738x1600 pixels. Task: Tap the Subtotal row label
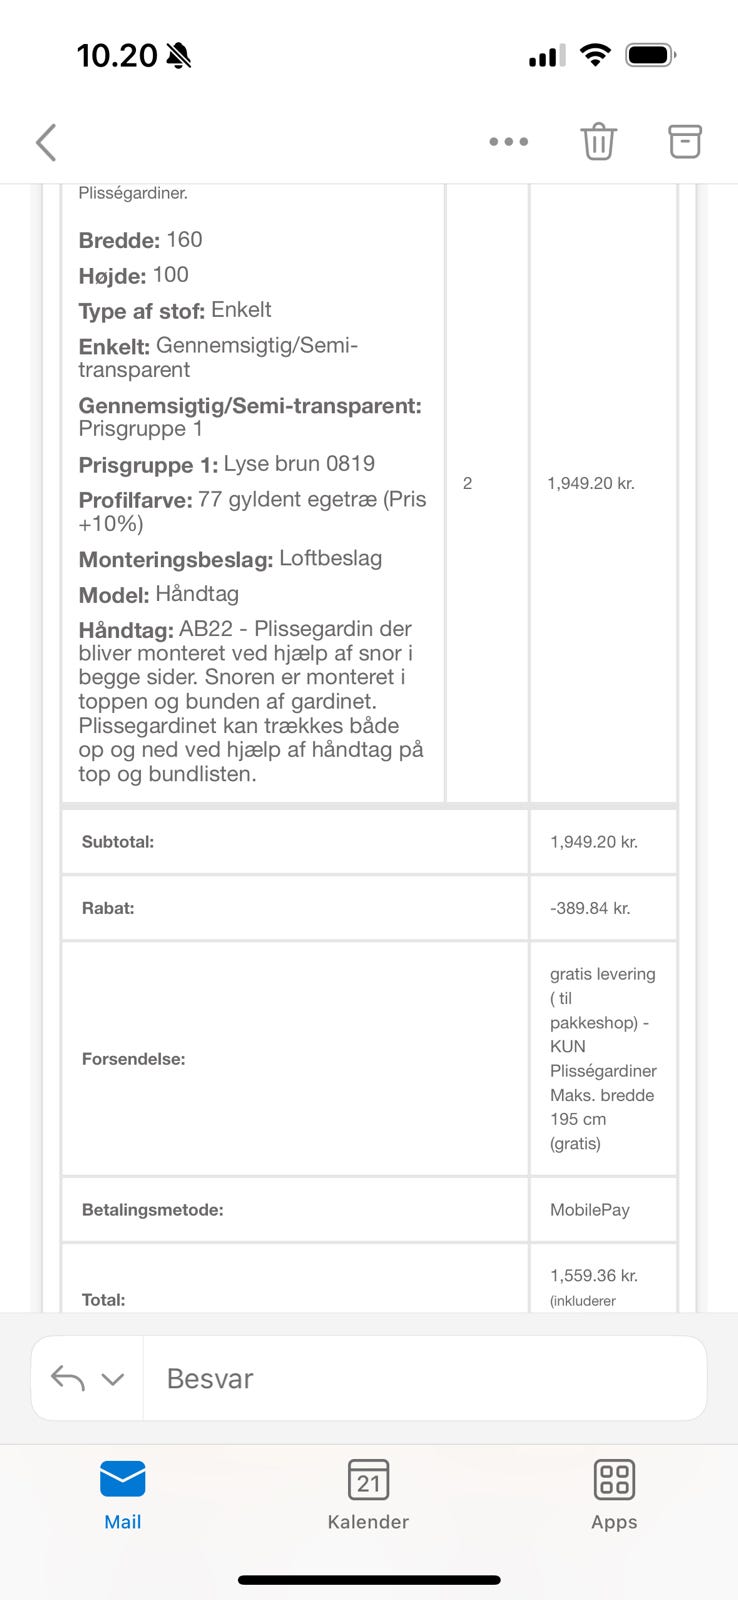coord(118,842)
